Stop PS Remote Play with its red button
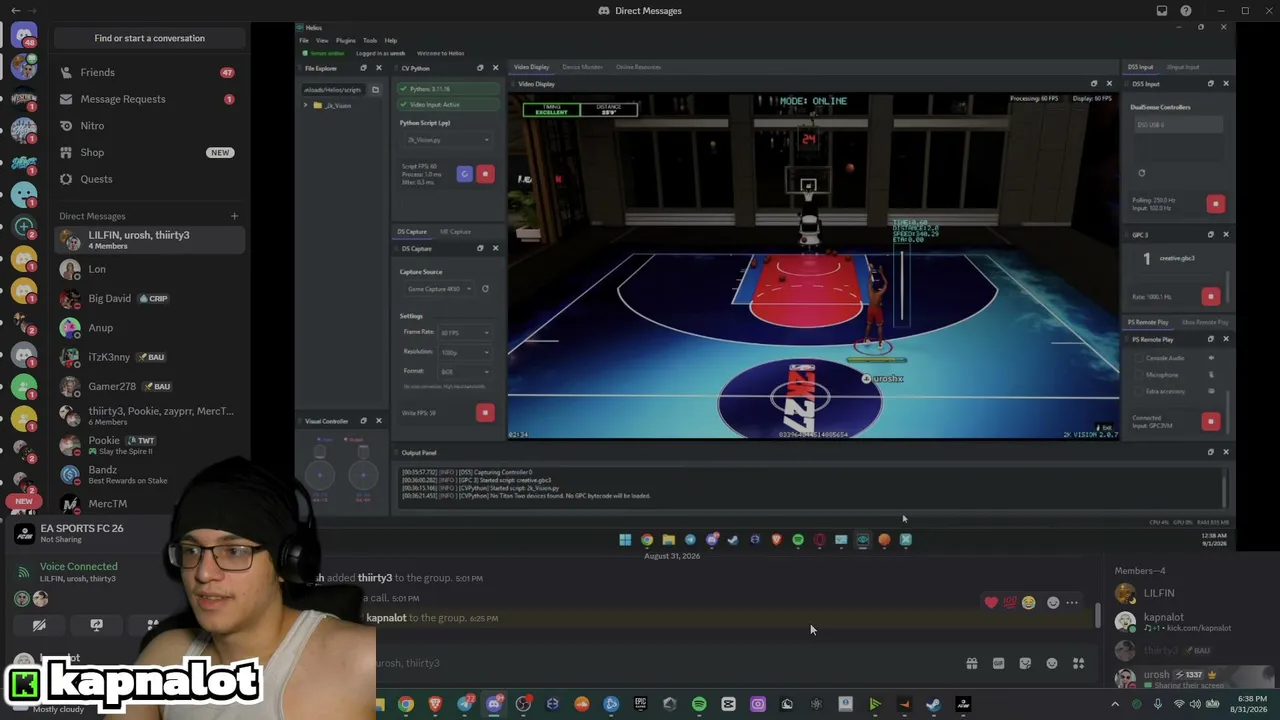Viewport: 1280px width, 720px height. [1211, 421]
